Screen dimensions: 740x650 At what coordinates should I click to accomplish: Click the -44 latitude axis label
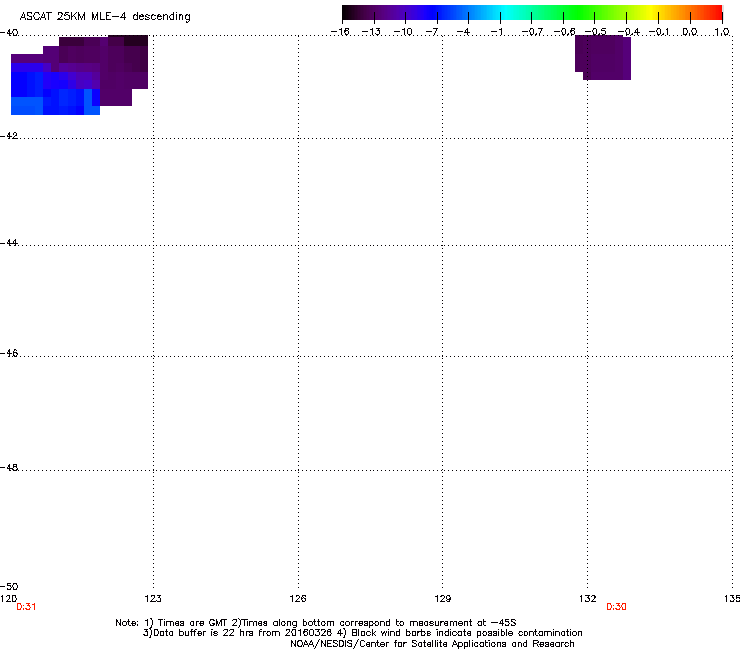[x=9, y=243]
